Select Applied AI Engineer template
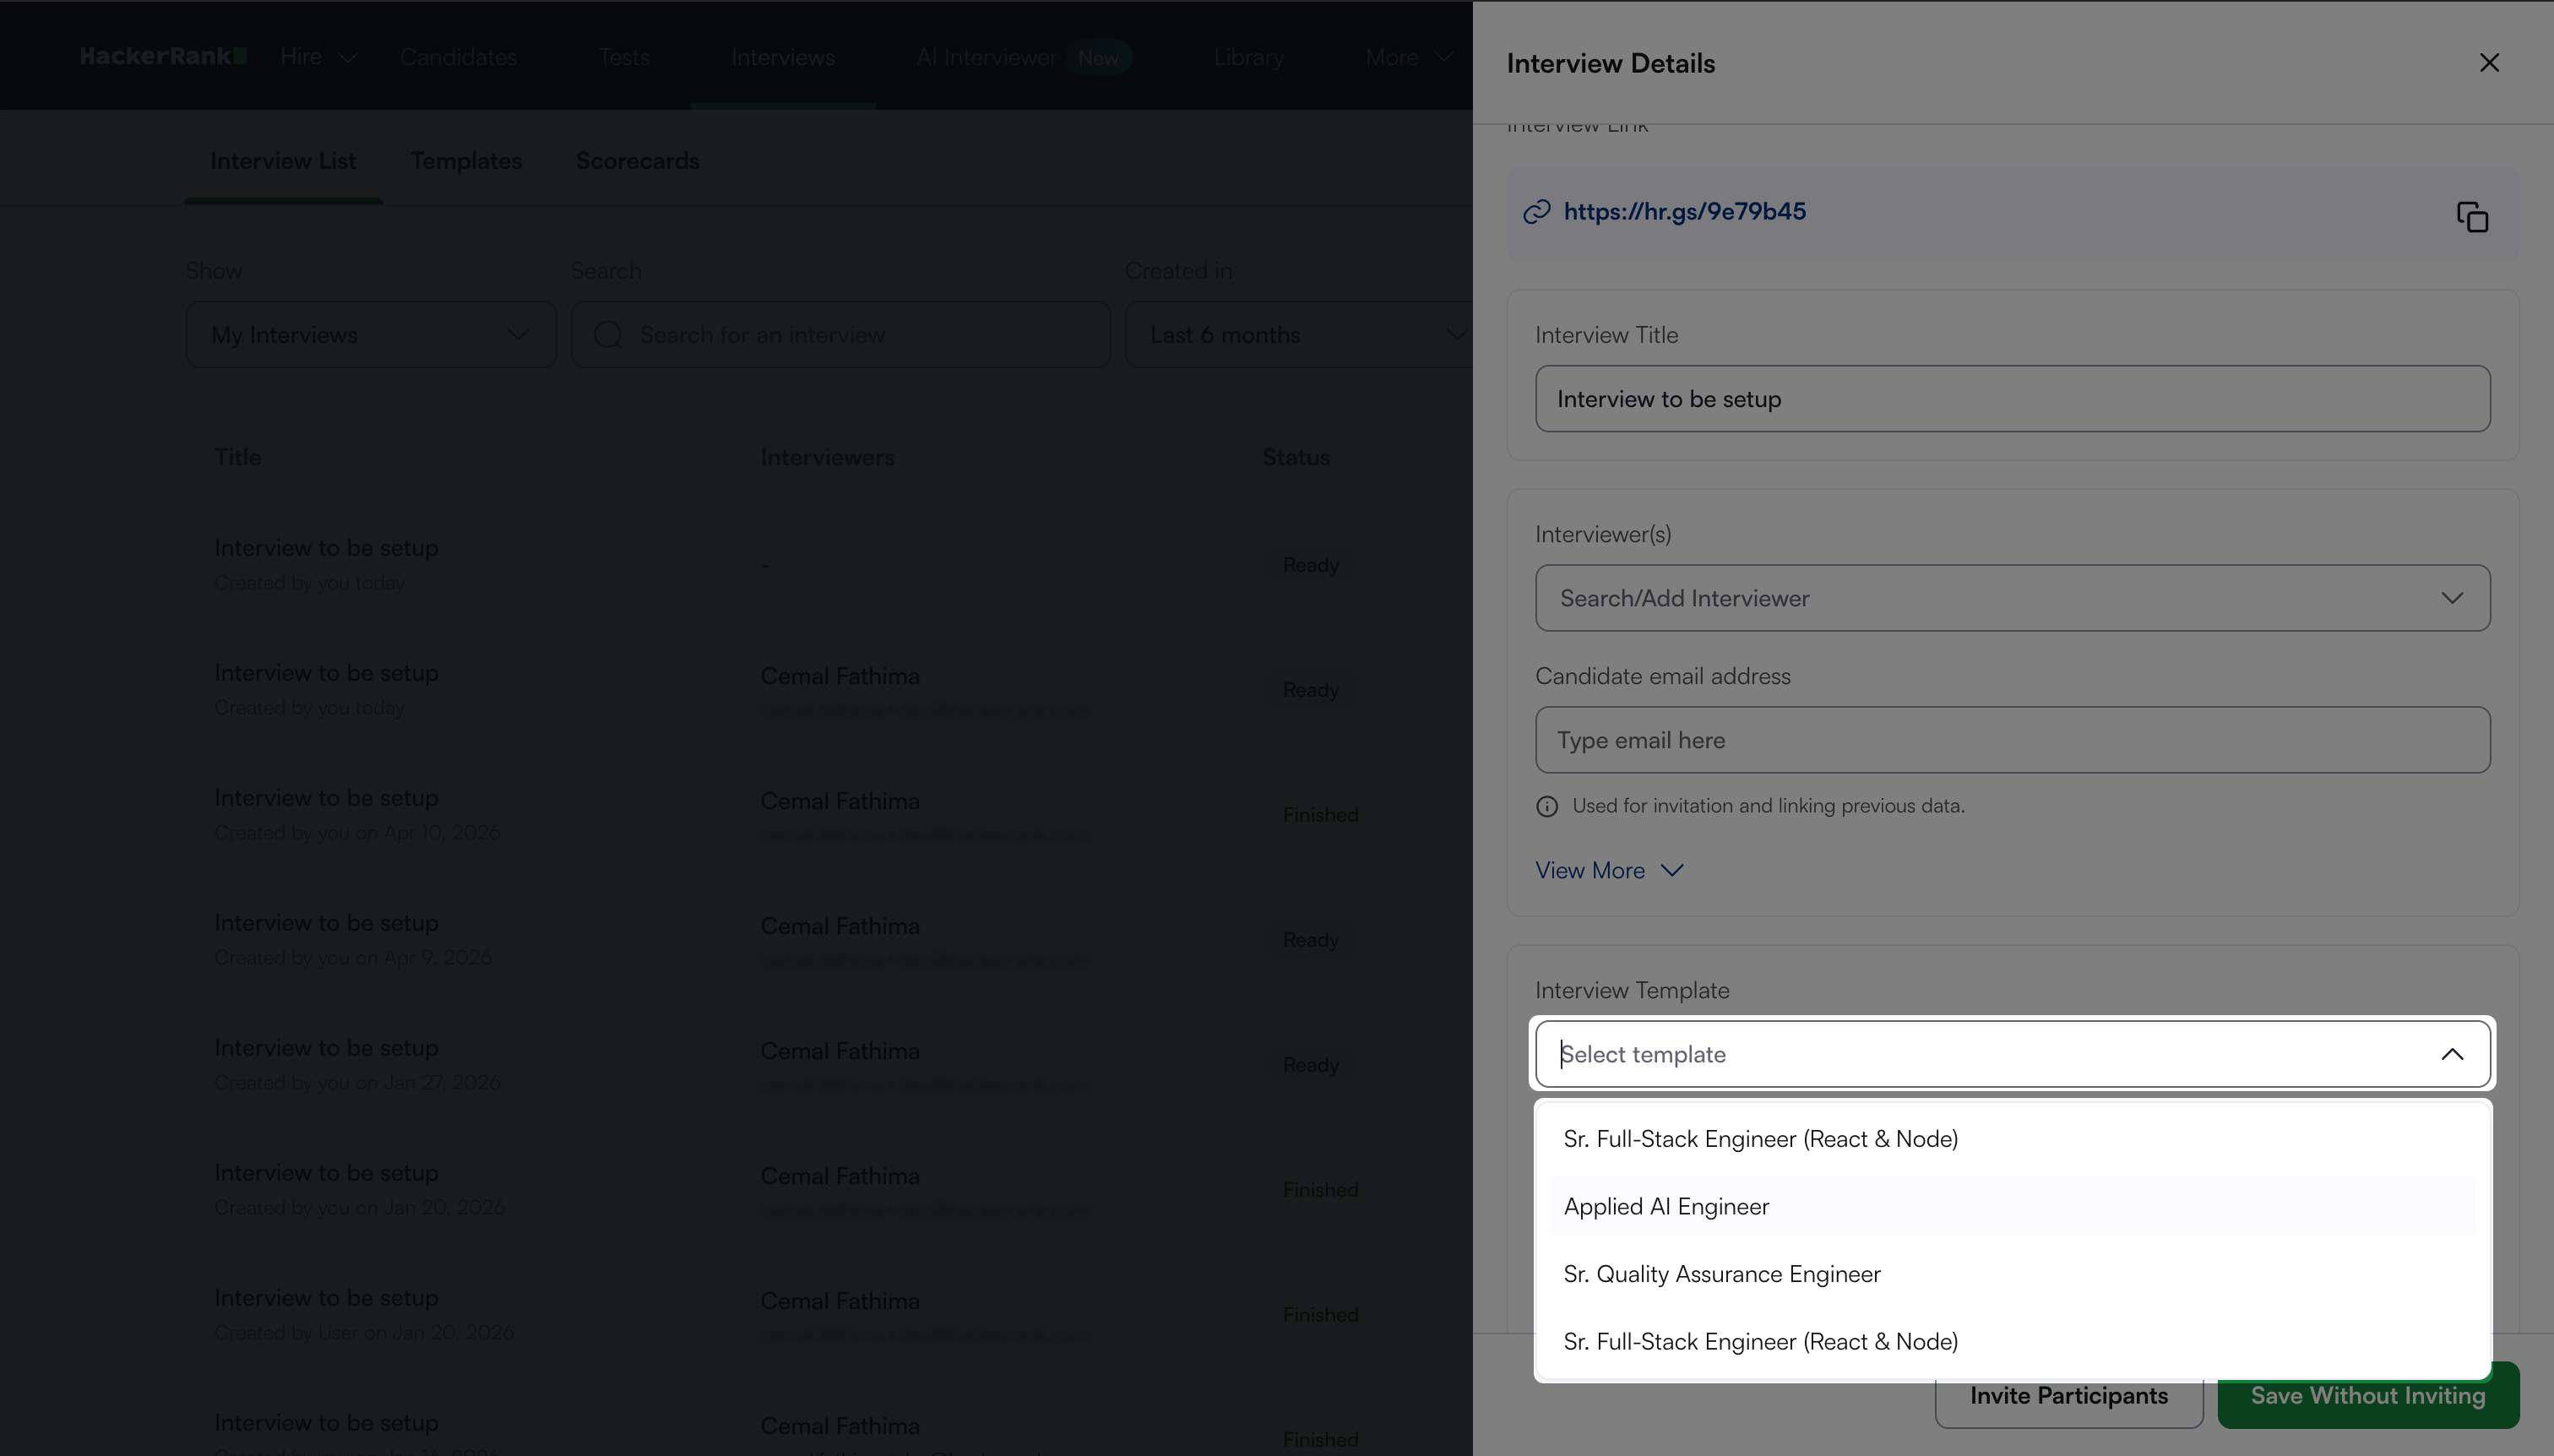 pos(1666,1206)
